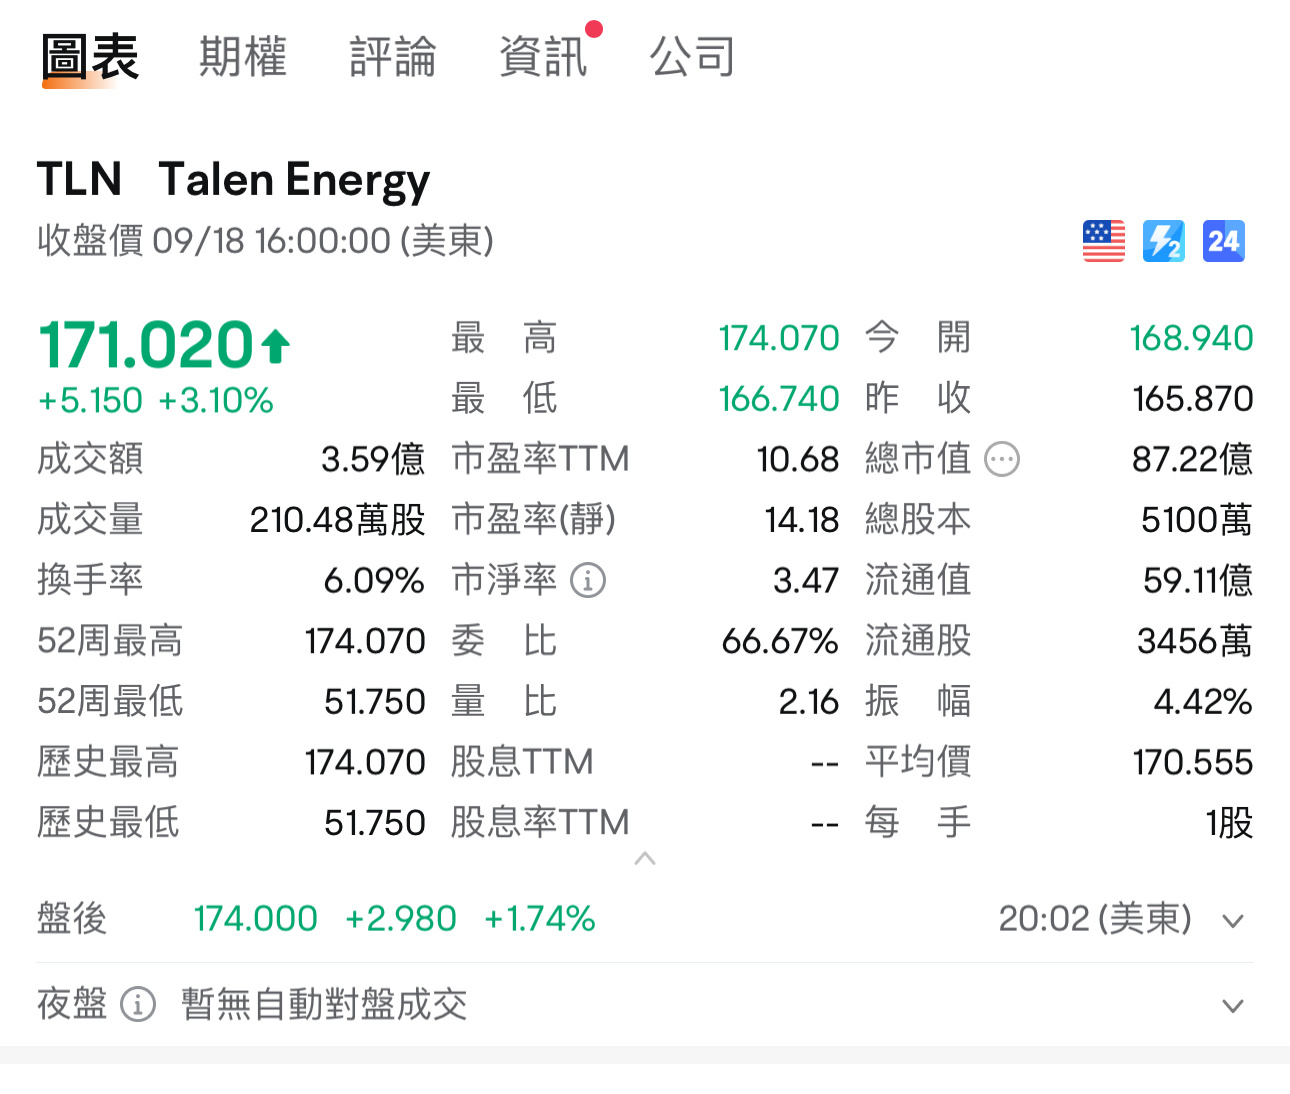Expand the 盤後 row chevron
Viewport: 1290px width, 1094px height.
(1233, 921)
